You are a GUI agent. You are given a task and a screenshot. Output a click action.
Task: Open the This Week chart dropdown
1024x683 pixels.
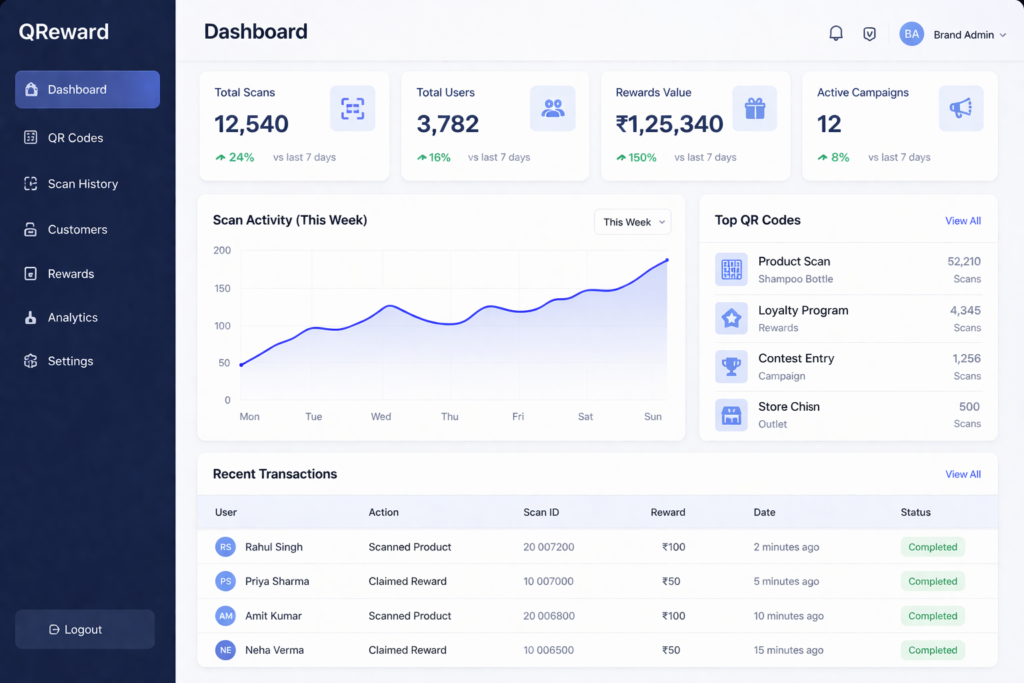pos(632,222)
